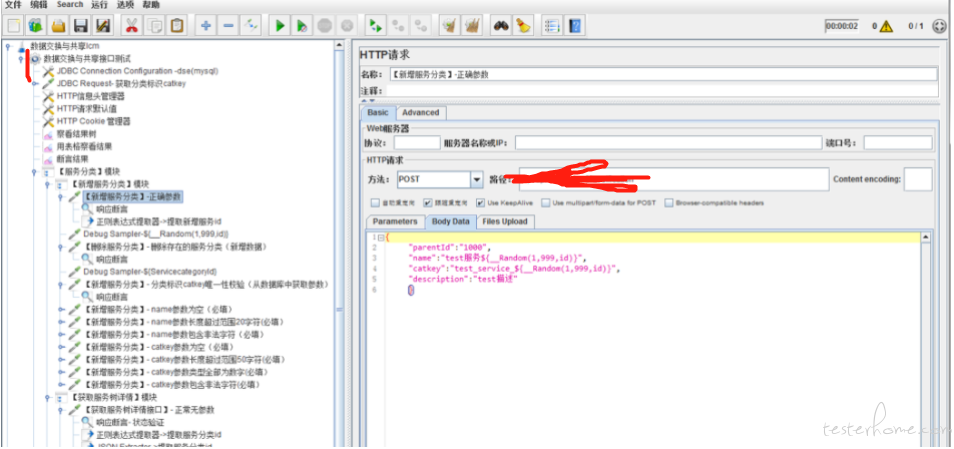Screen dimensions: 954x449
Task: Collapse all nodes with the minus icon
Action: [x=228, y=26]
